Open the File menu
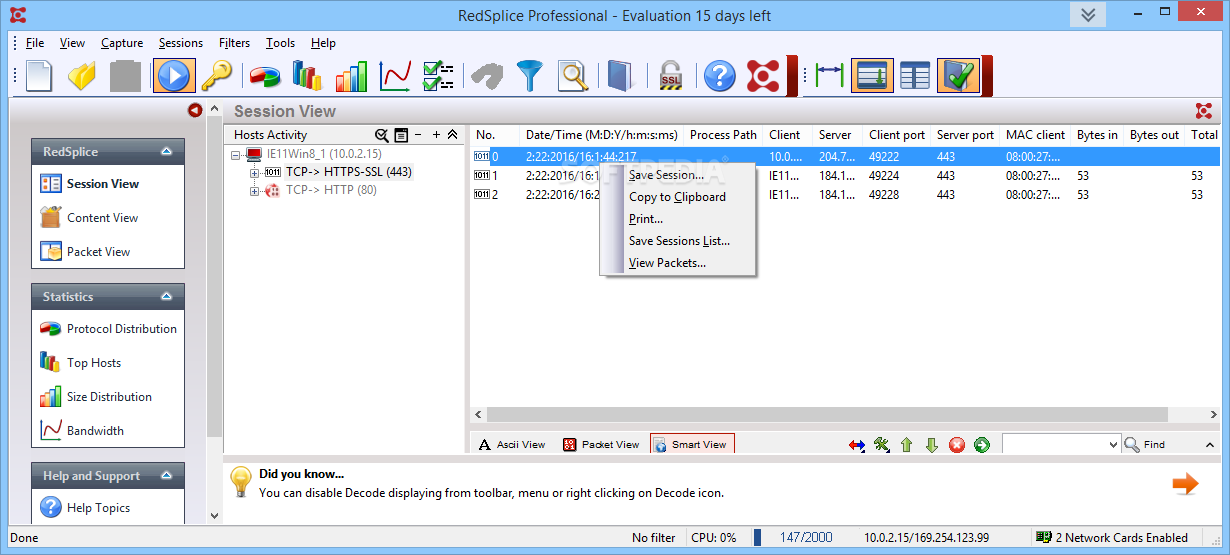 coord(35,43)
